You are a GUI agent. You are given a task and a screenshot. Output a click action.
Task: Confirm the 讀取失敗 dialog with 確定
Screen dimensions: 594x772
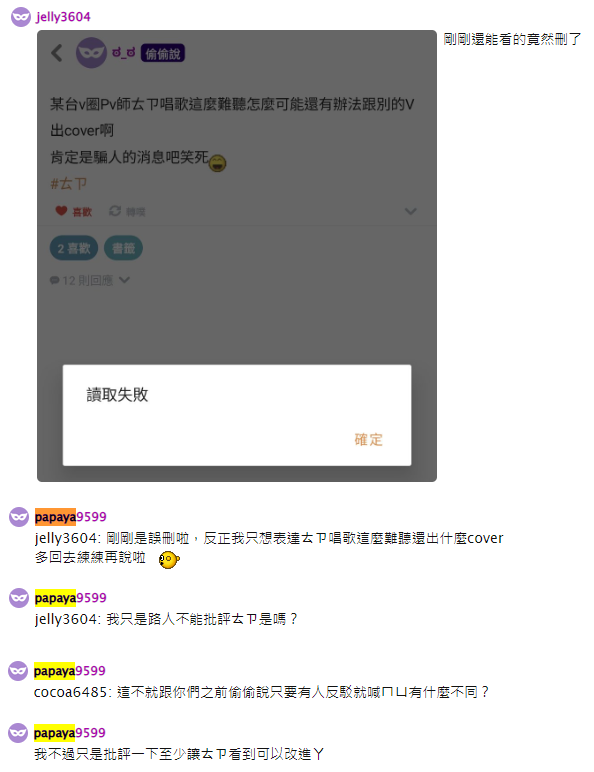368,439
